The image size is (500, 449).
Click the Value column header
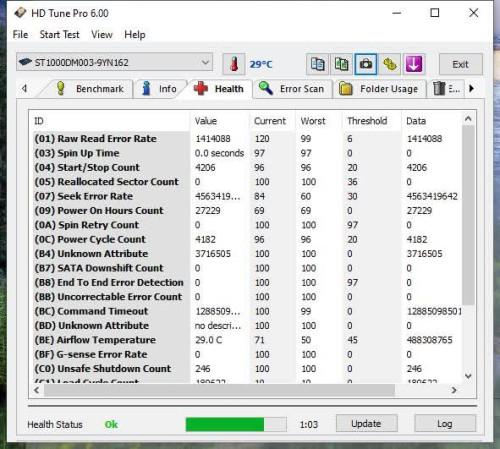click(x=219, y=121)
